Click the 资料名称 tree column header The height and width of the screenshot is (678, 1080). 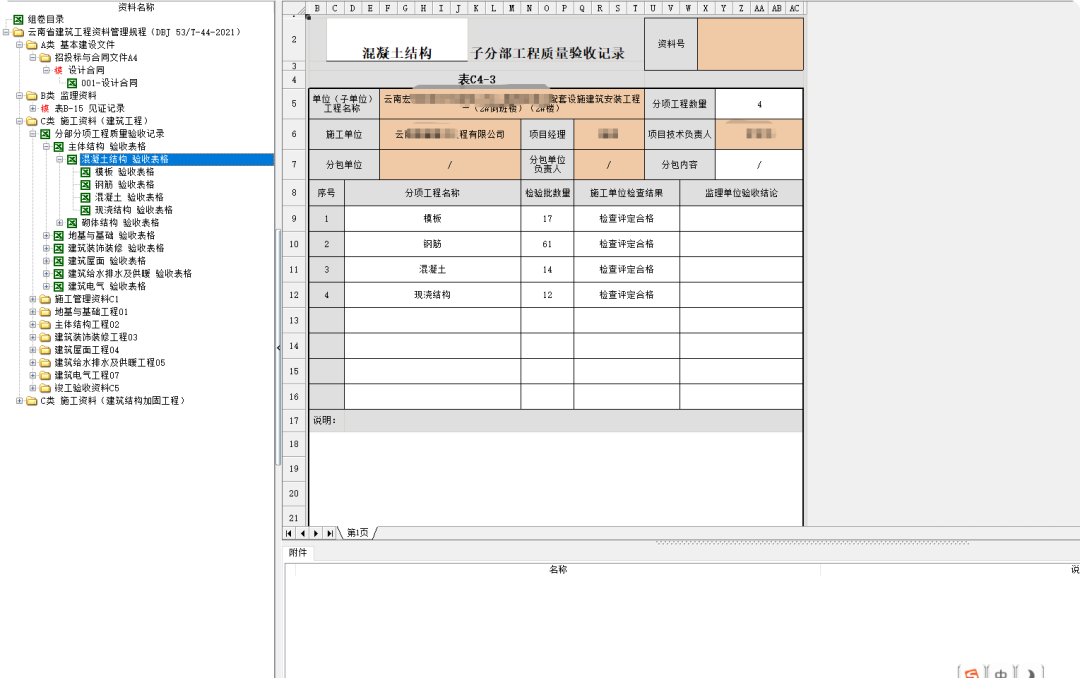coord(136,8)
